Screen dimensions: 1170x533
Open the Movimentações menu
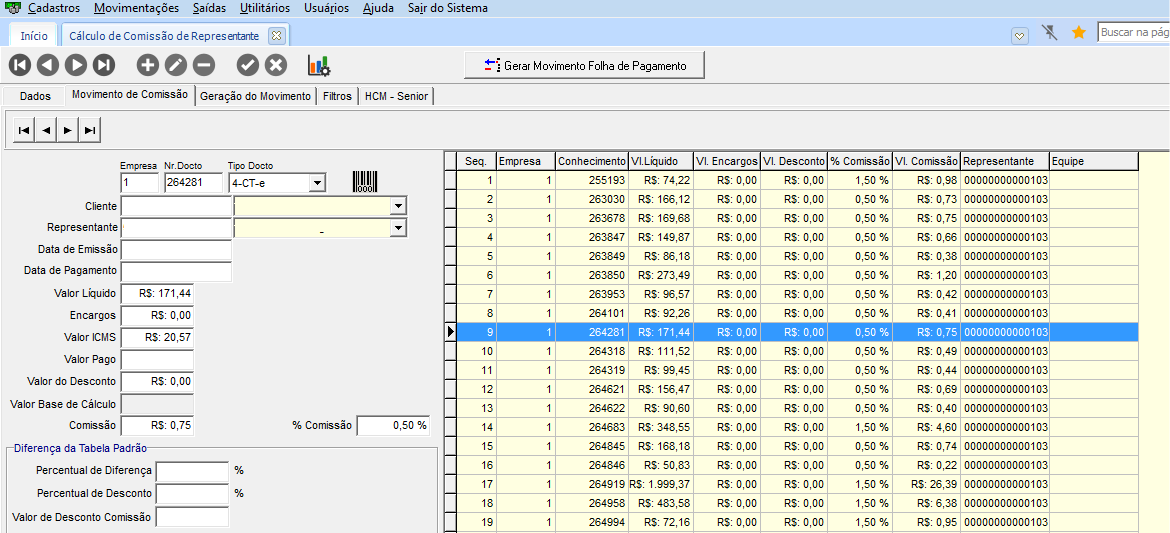pyautogui.click(x=137, y=8)
